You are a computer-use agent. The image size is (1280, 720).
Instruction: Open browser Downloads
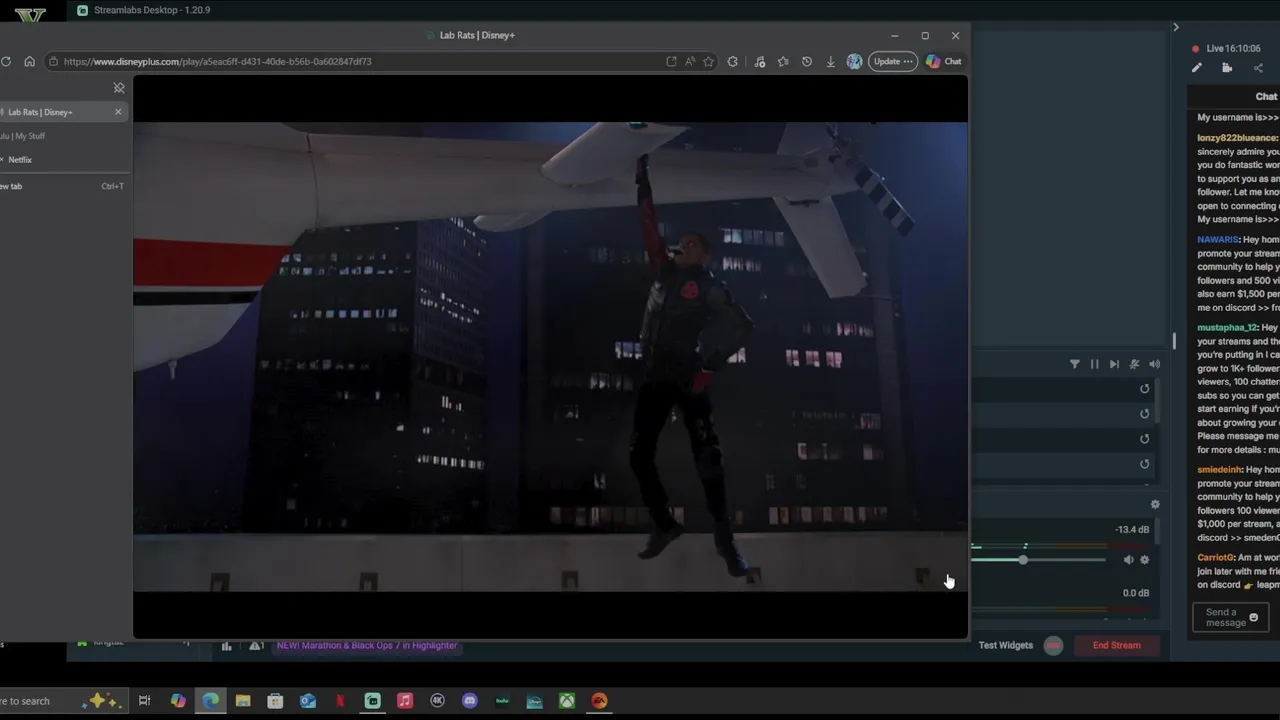point(830,61)
